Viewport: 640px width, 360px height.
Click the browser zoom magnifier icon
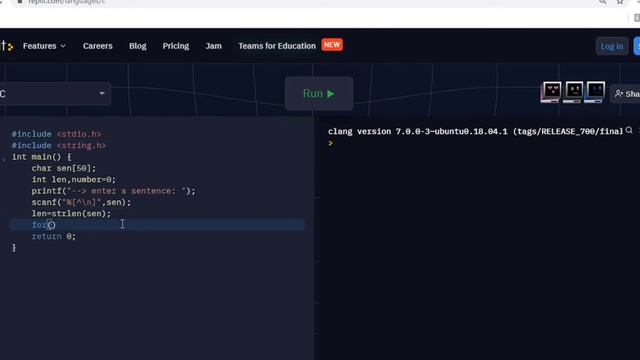602,2
